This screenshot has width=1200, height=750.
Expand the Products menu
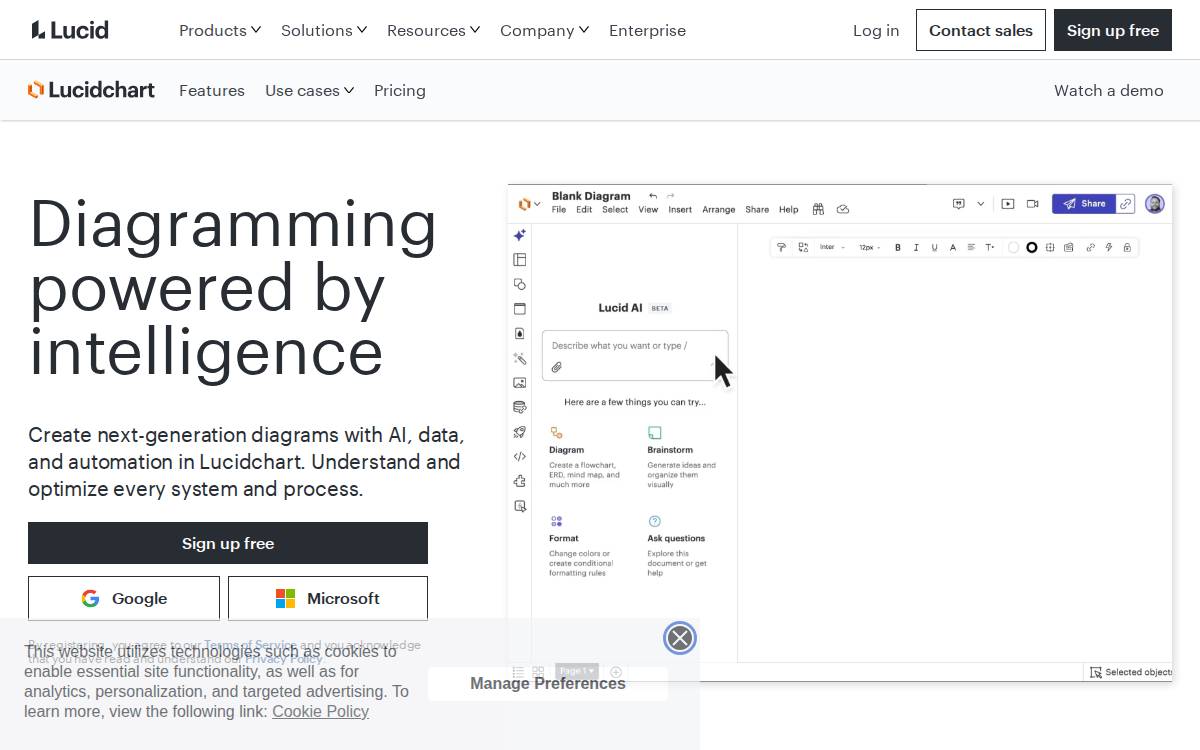220,30
